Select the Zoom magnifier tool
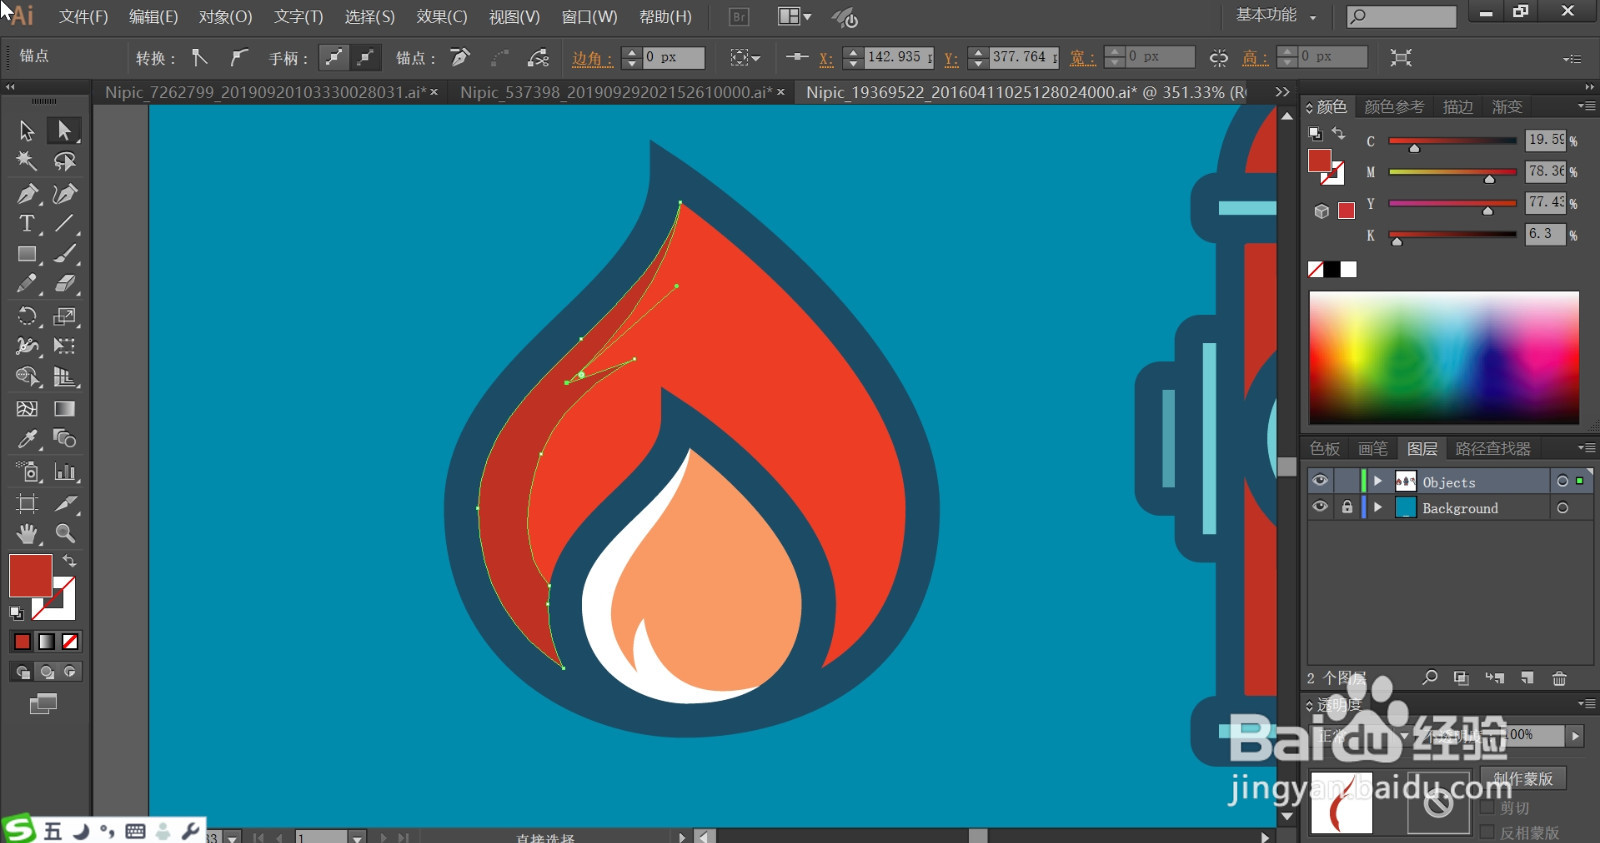Viewport: 1600px width, 843px height. pyautogui.click(x=65, y=533)
